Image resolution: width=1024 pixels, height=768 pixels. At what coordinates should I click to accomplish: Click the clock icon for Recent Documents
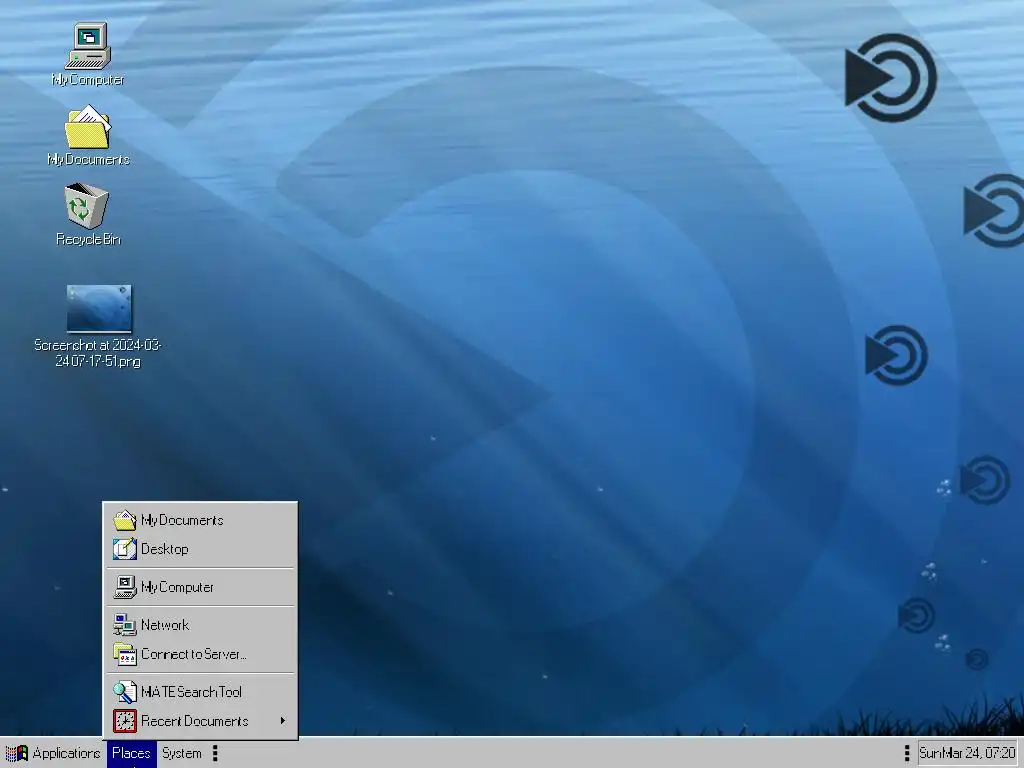click(x=124, y=721)
